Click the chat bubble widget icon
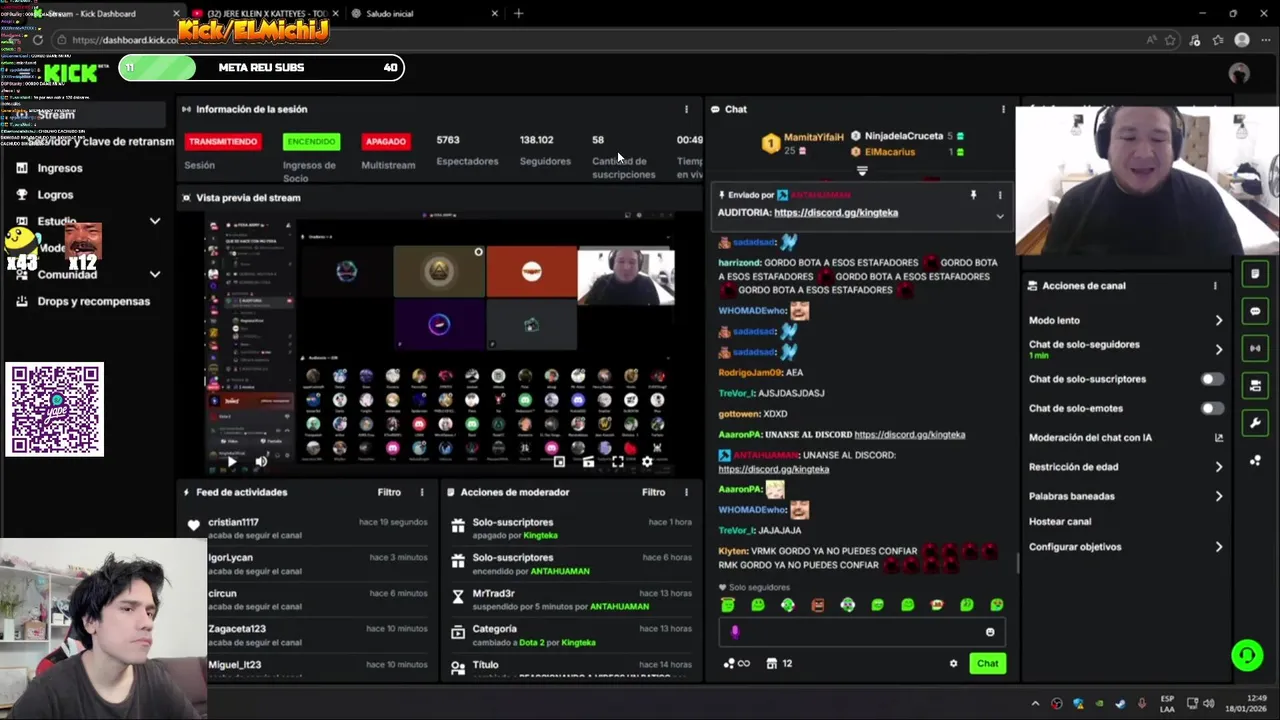Image resolution: width=1280 pixels, height=720 pixels. tap(1255, 311)
